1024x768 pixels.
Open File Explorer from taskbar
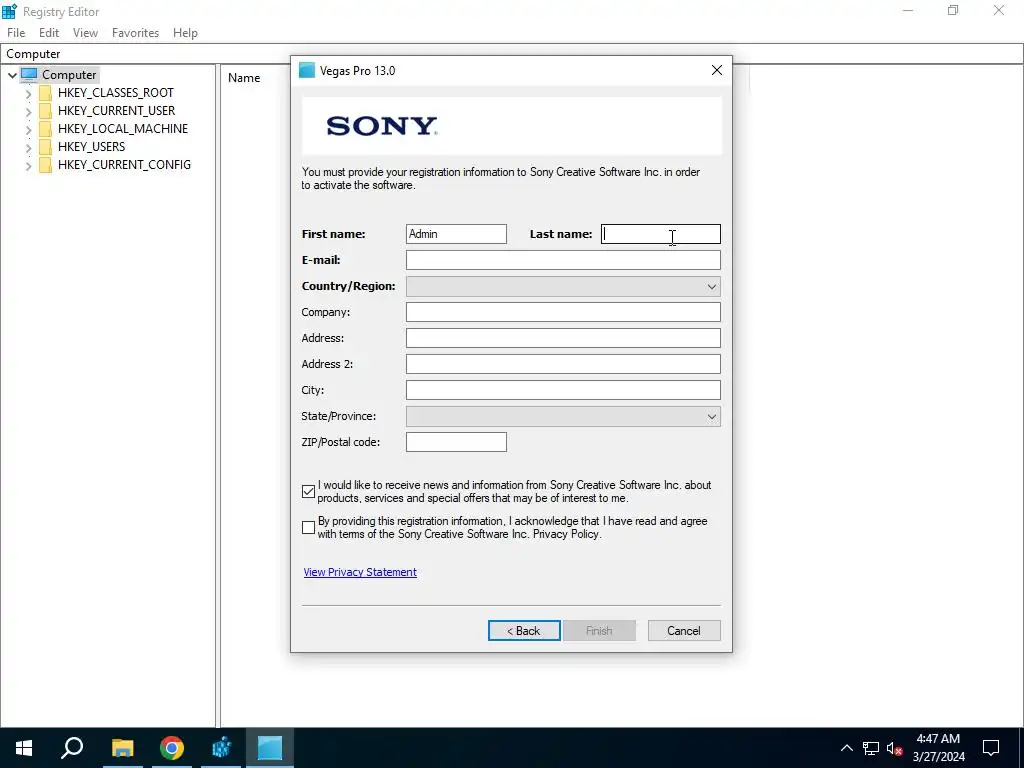[122, 748]
